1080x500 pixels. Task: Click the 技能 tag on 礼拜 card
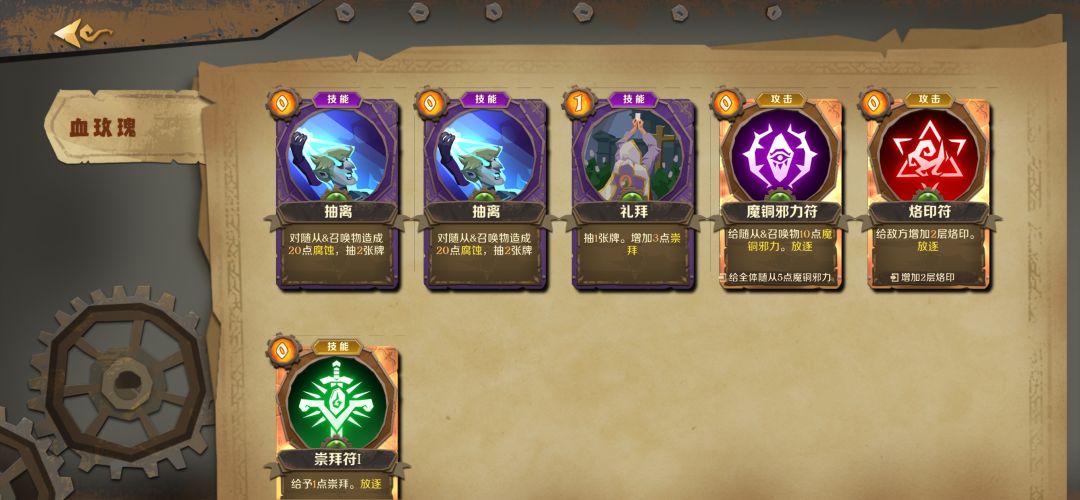[x=633, y=99]
